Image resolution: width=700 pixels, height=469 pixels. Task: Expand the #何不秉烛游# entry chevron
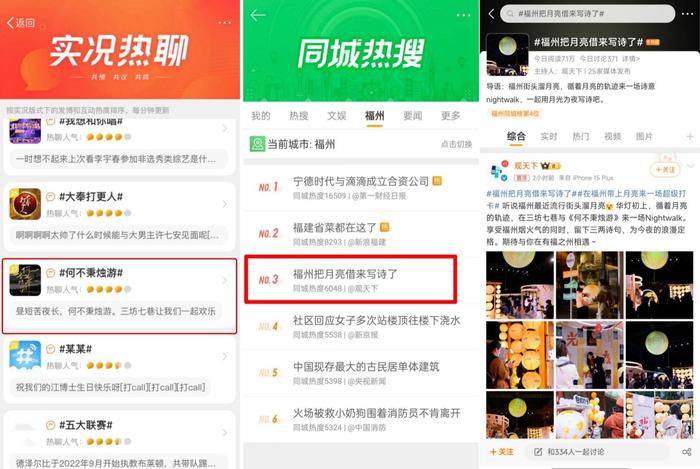(x=225, y=280)
